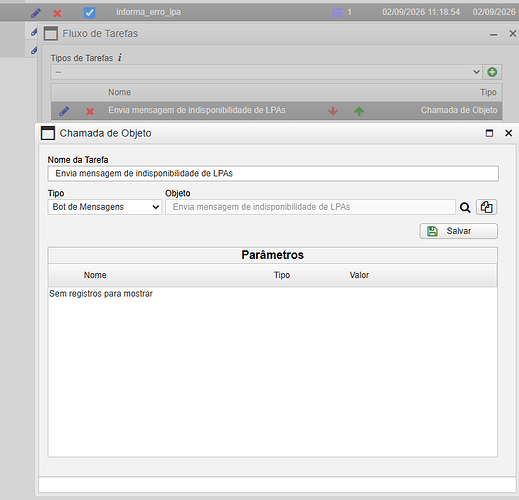
Task: Click the search magnifier next to Objeto
Action: [465, 207]
